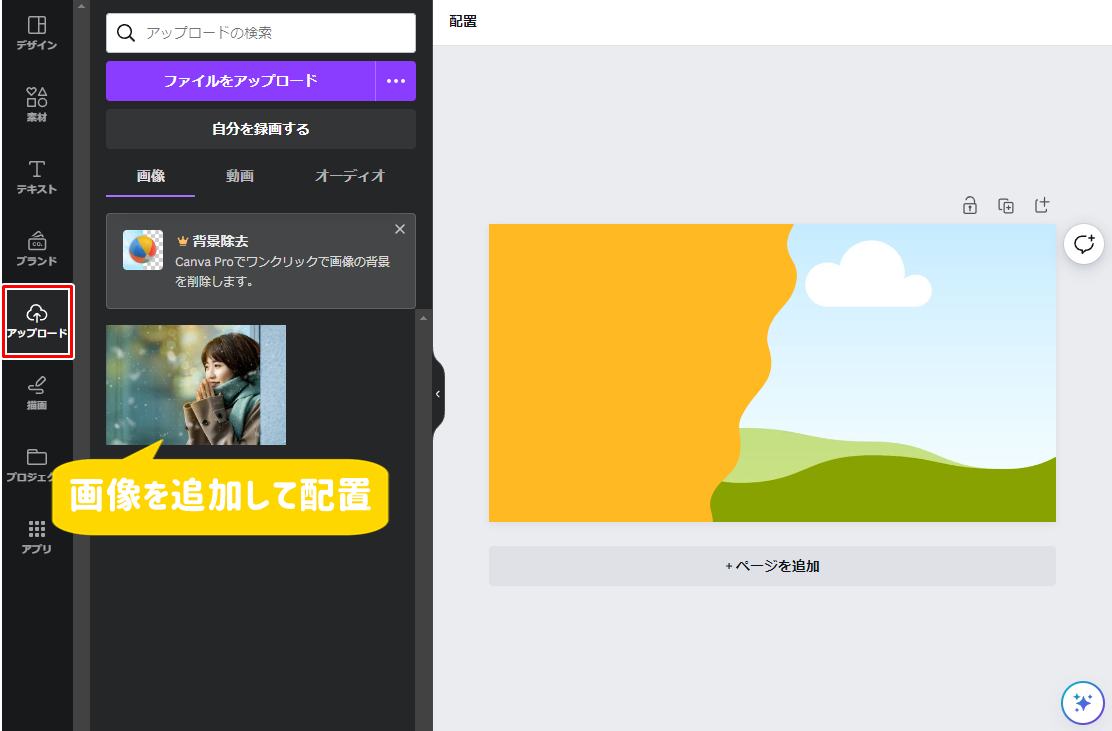Duplicate the page using the copy icon
This screenshot has width=1112, height=731.
(x=1006, y=206)
